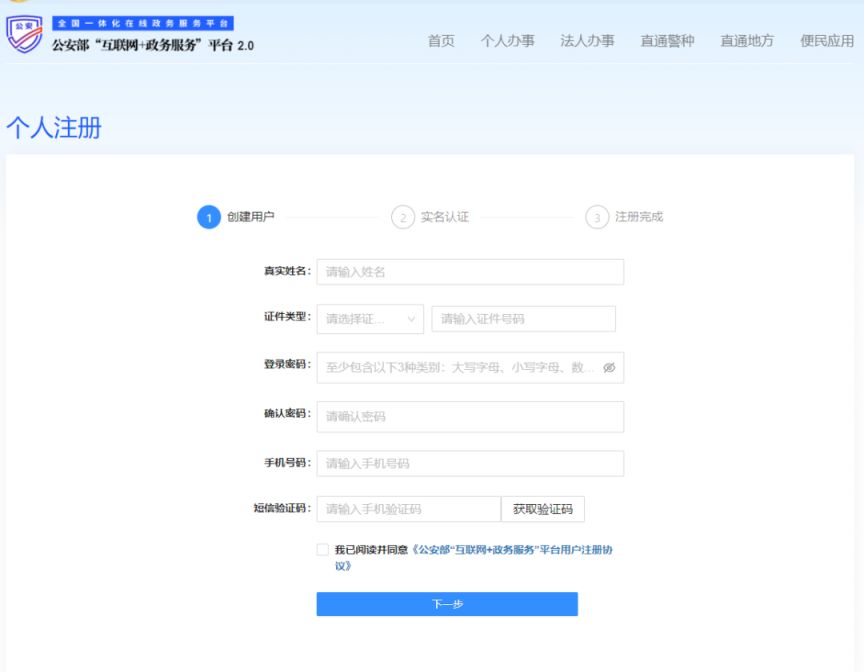The image size is (864, 672).
Task: Click the 手机号码 input field
Action: (470, 464)
